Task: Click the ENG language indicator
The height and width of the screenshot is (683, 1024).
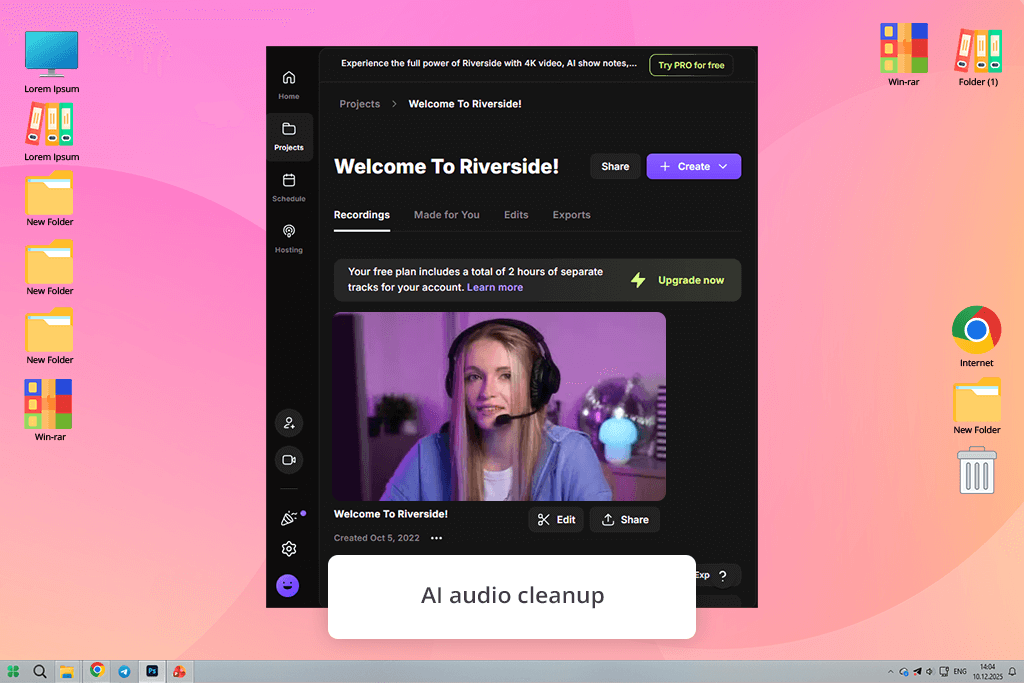Action: click(960, 671)
